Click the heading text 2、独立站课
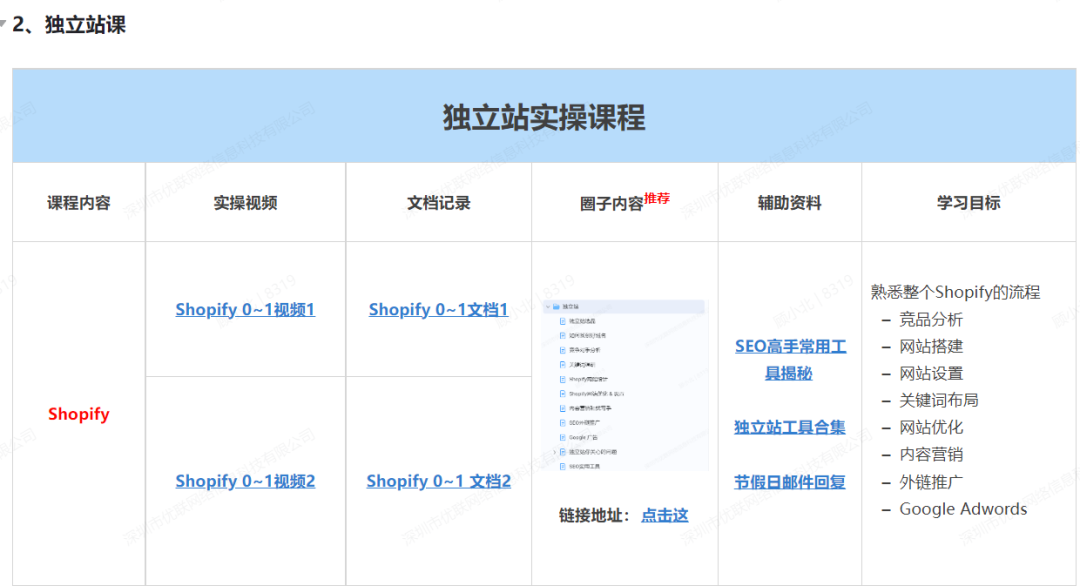This screenshot has width=1080, height=586. point(69,25)
